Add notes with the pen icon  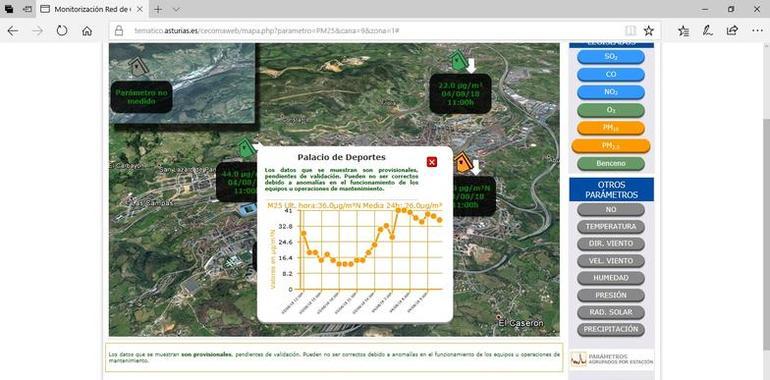click(708, 31)
